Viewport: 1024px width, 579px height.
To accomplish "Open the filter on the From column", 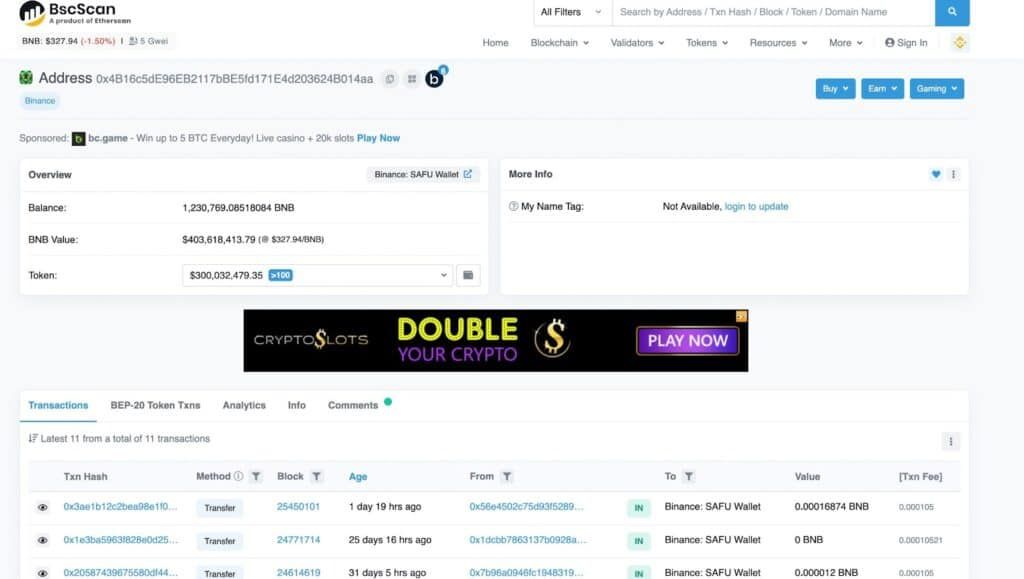I will (507, 477).
